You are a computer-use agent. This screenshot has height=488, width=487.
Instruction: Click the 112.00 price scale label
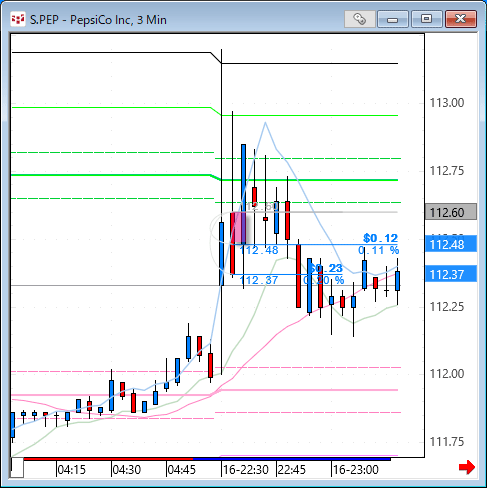(447, 374)
